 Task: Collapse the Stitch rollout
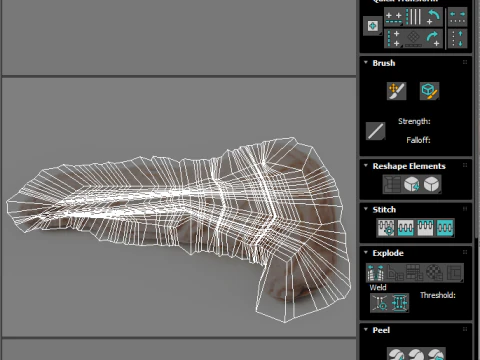tap(366, 209)
